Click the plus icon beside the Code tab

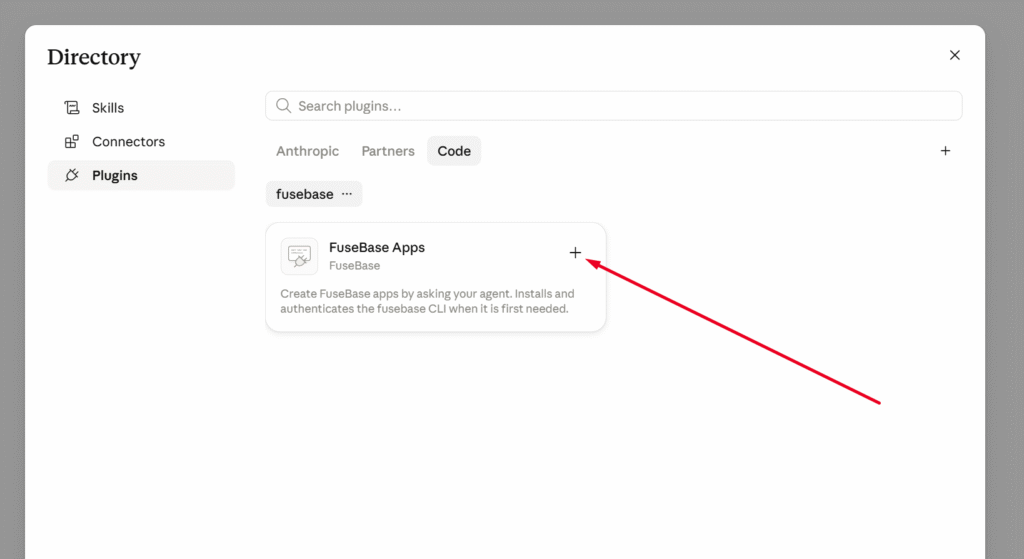pyautogui.click(x=945, y=151)
